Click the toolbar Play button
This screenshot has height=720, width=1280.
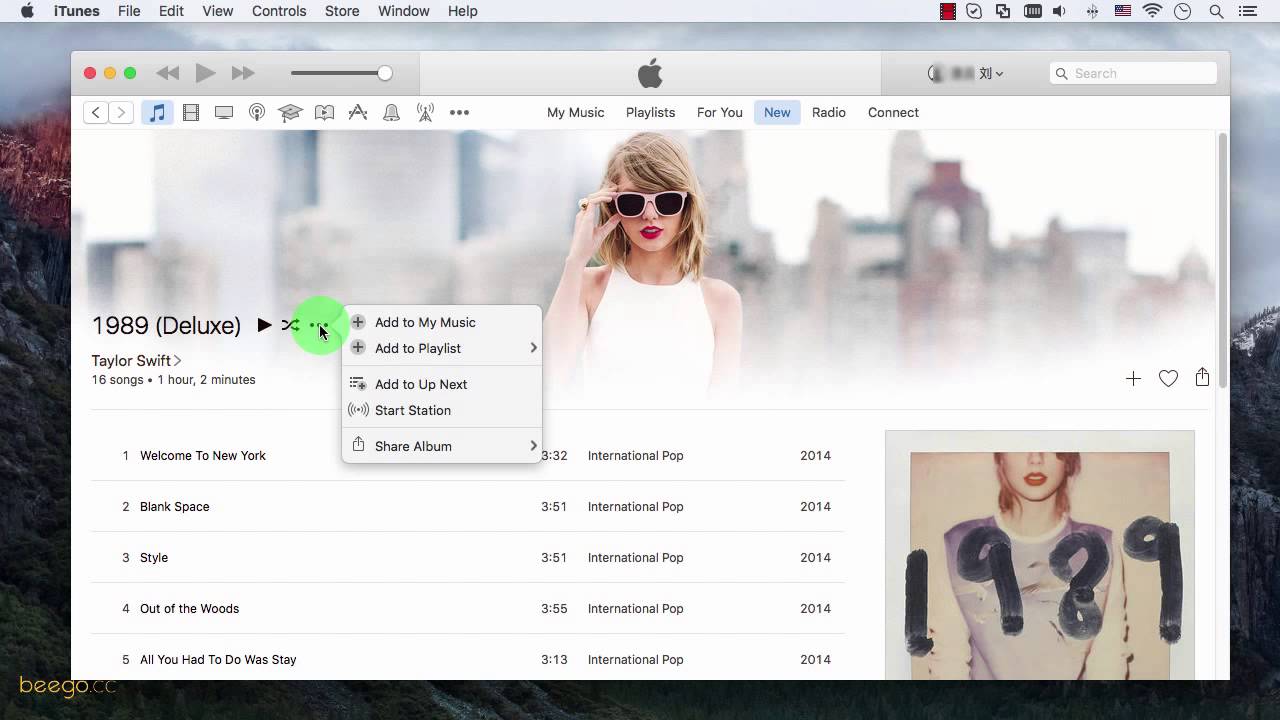point(205,73)
